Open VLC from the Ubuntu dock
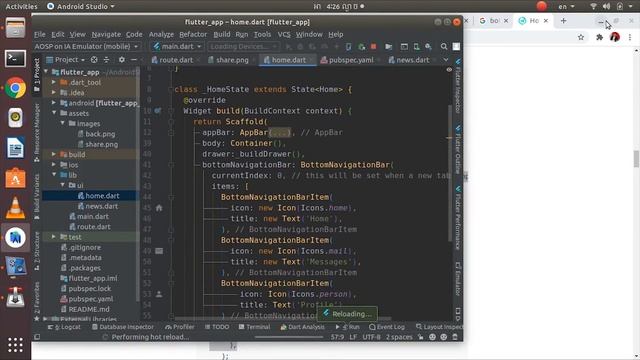Viewport: 640px width, 360px height. pyautogui.click(x=16, y=207)
